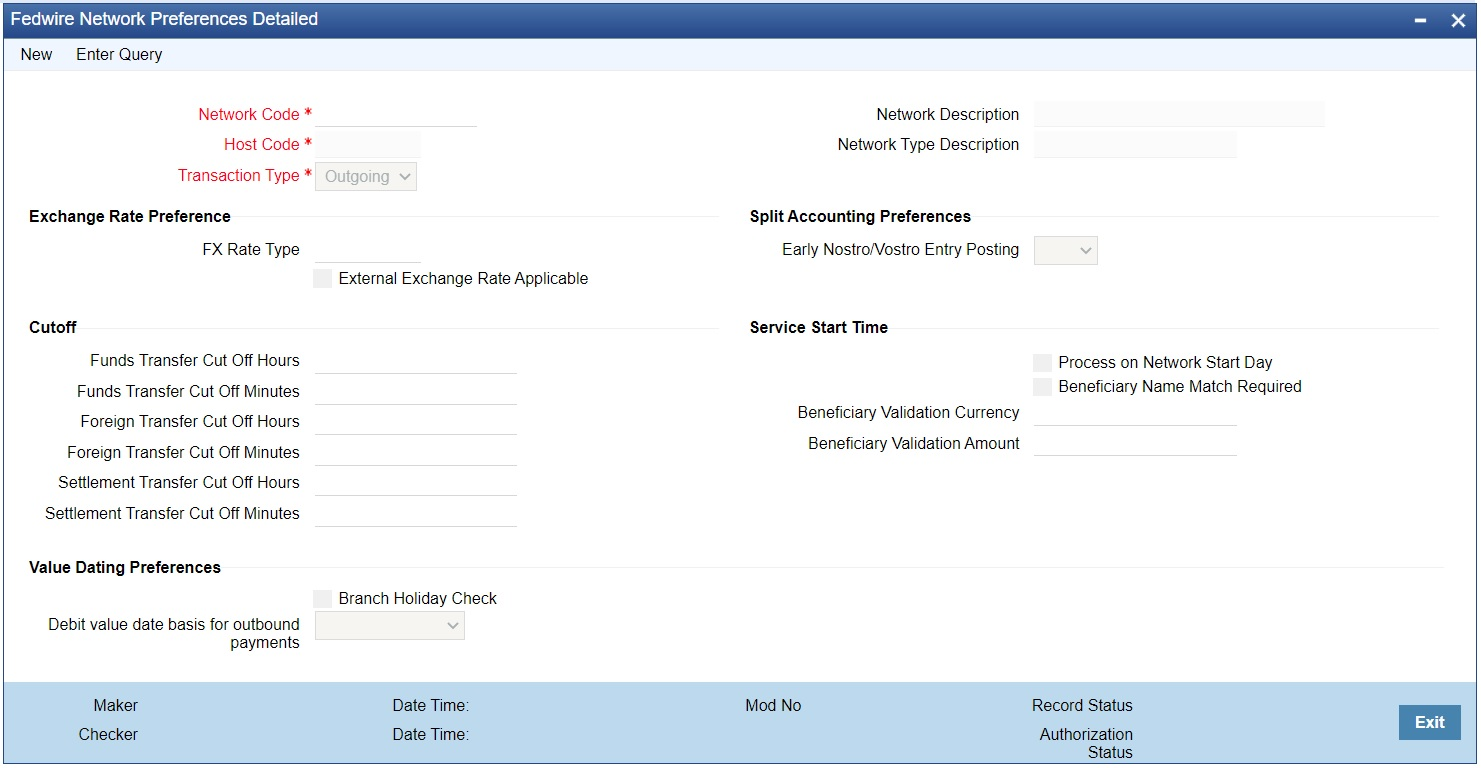Click Foreign Transfer Cut Off Minutes field
The height and width of the screenshot is (768, 1481).
416,452
